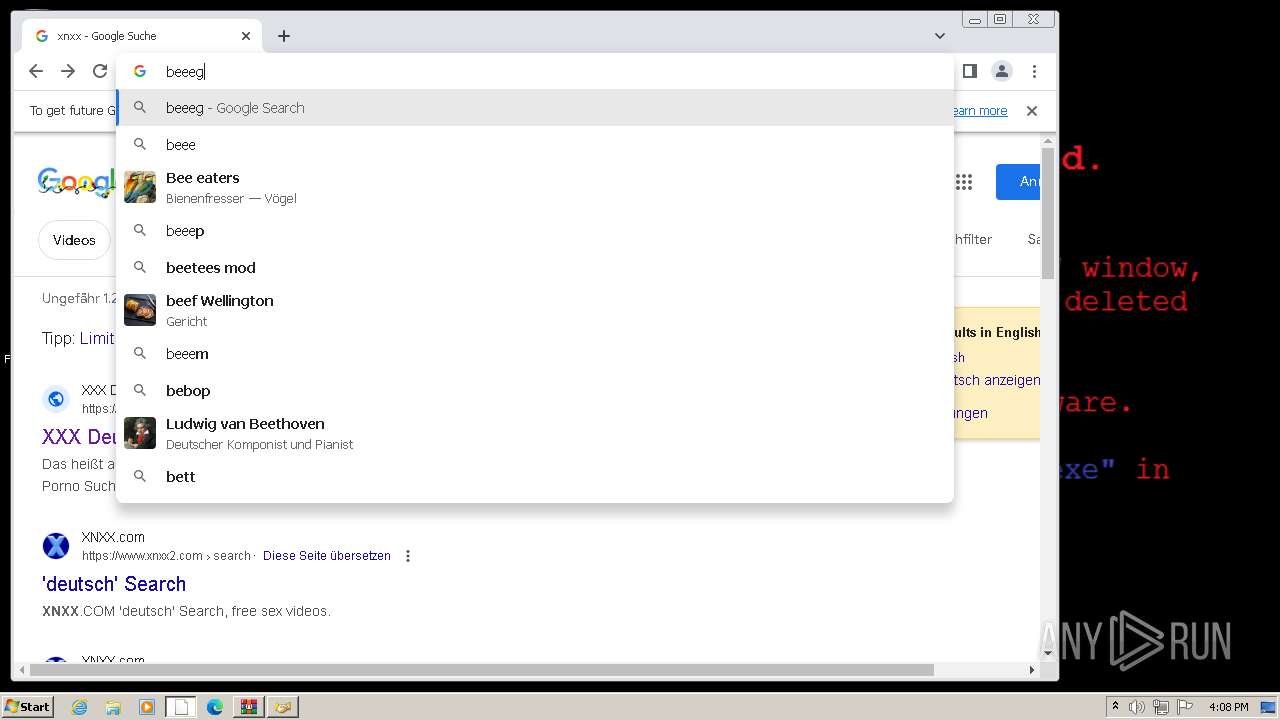Select the 'Videos' filter chip
Viewport: 1280px width, 720px height.
pyautogui.click(x=74, y=240)
